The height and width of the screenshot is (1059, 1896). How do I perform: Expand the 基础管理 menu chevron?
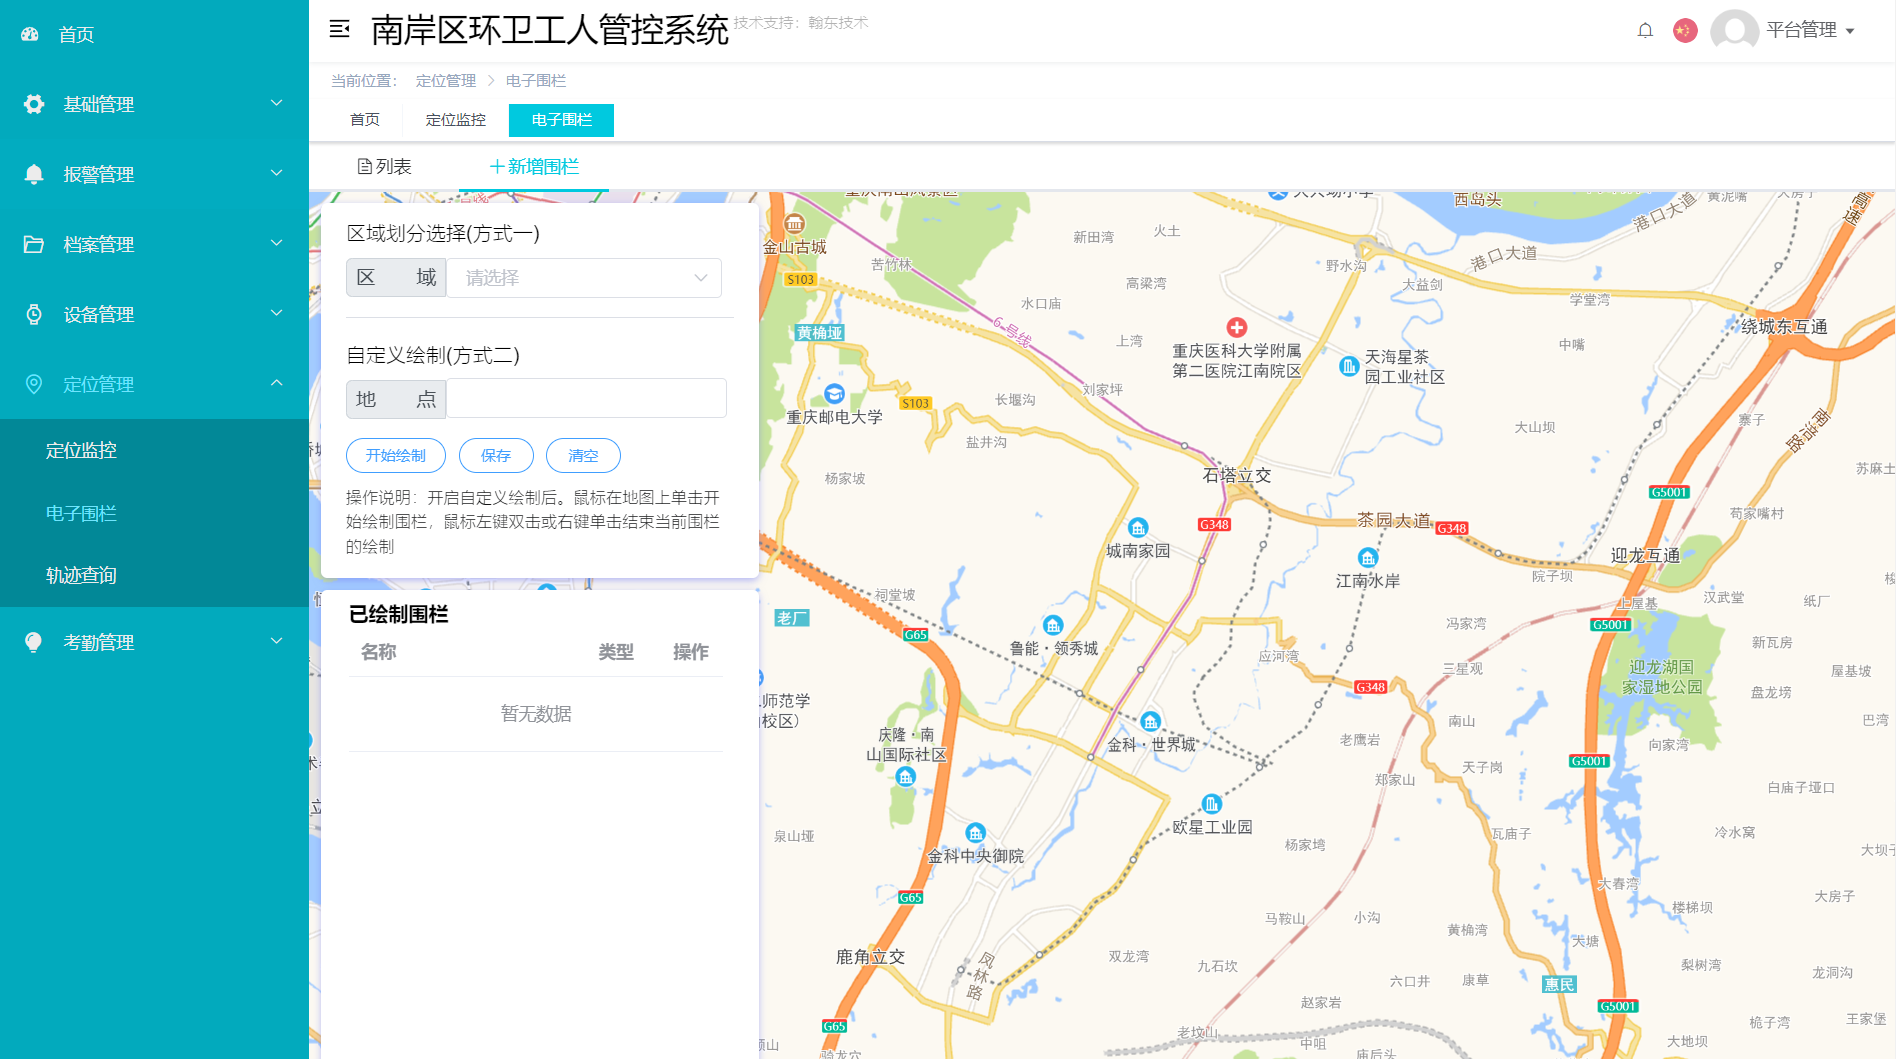pos(277,103)
